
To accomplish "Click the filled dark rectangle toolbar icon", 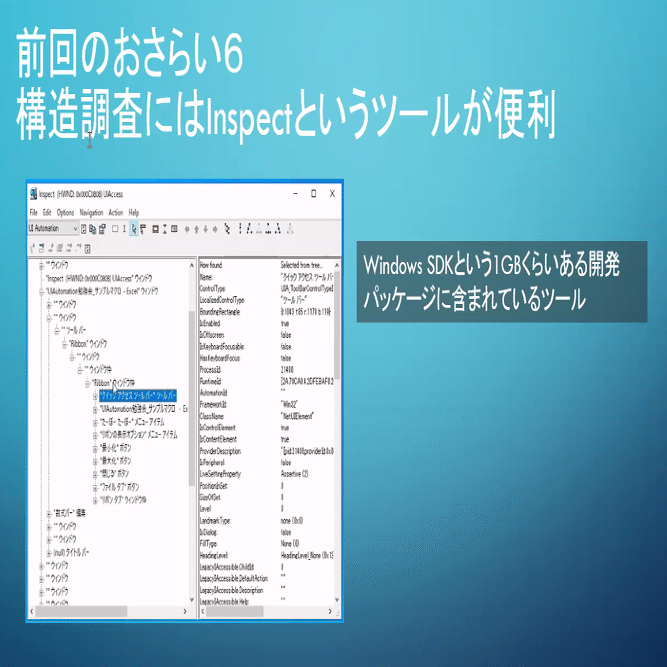I will tap(156, 229).
